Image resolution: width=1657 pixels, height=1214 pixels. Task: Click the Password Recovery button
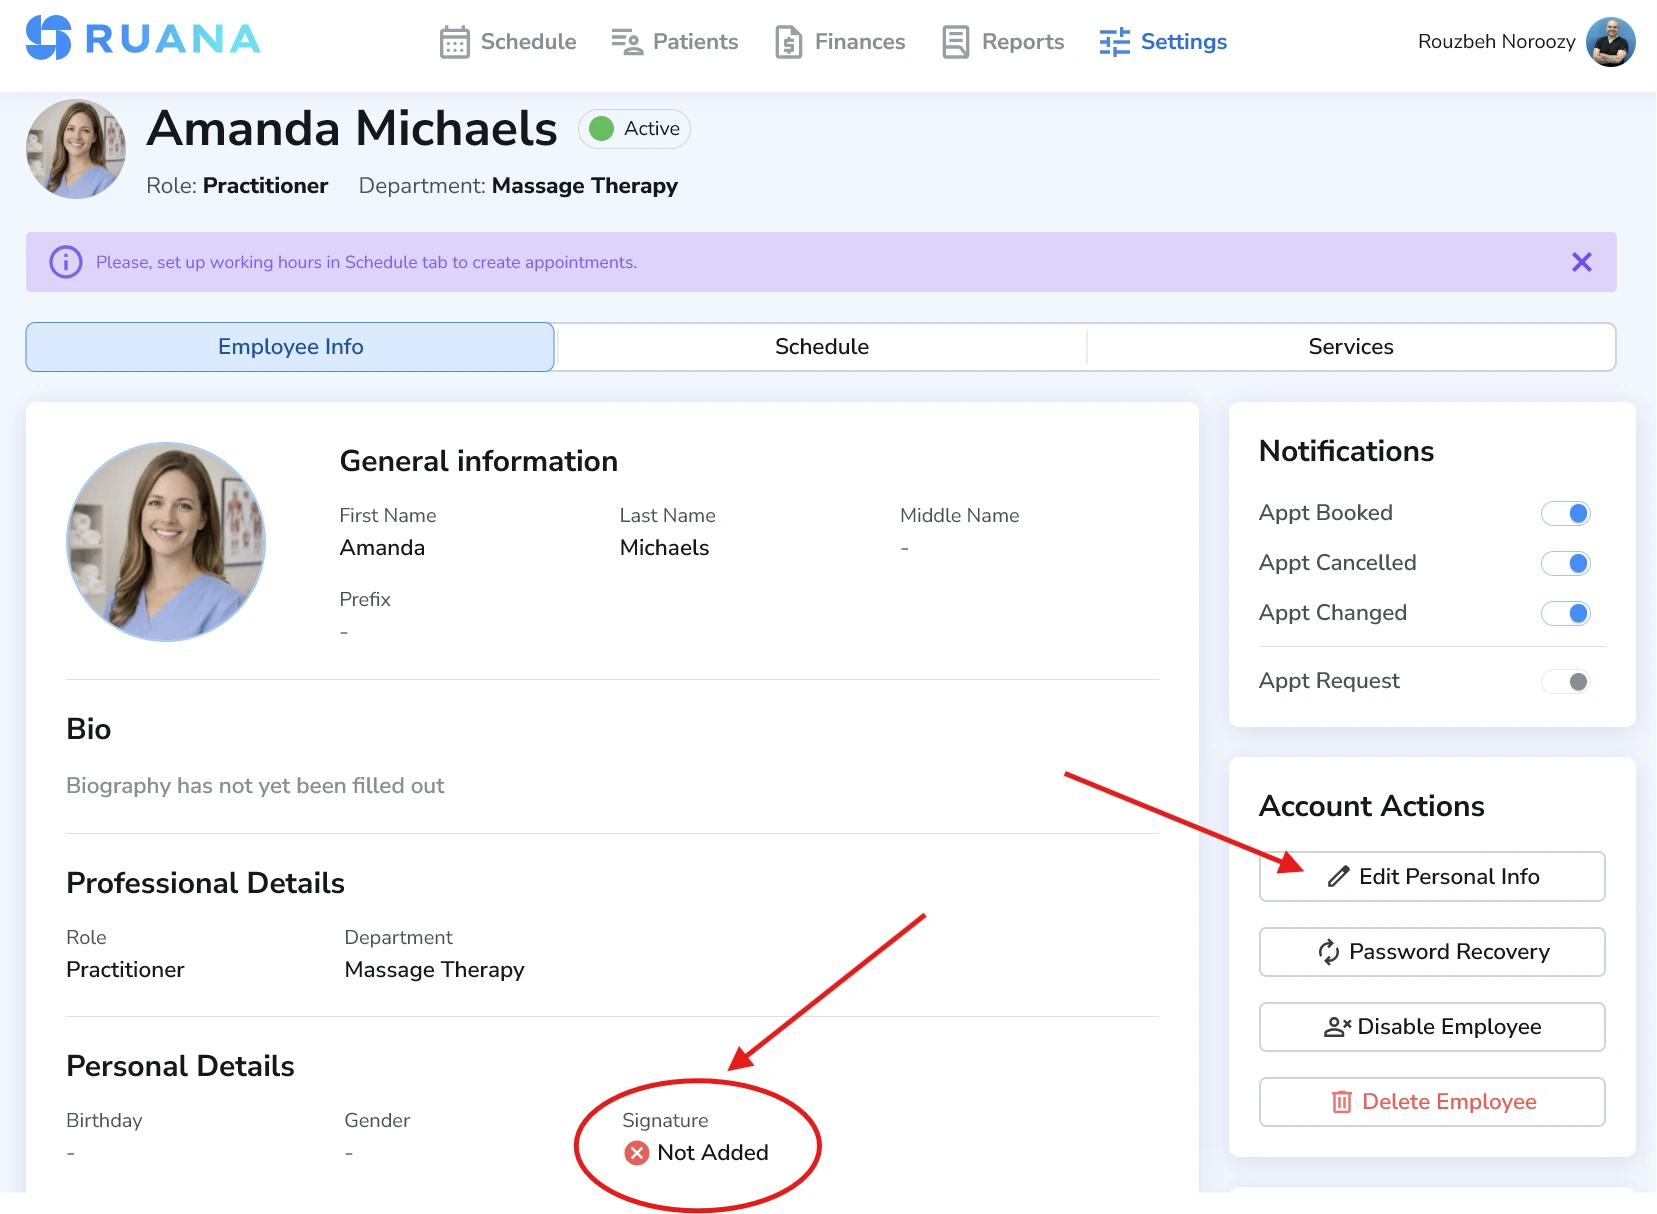click(x=1431, y=952)
